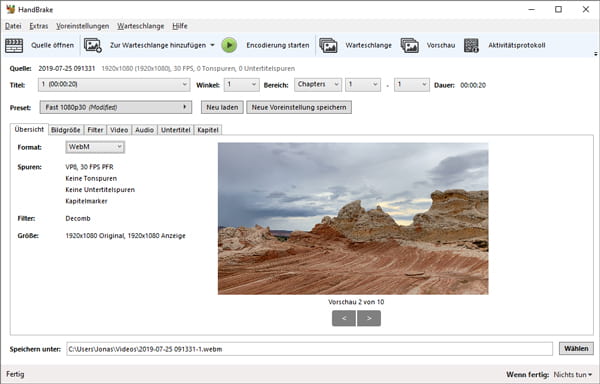
Task: Switch to the Bildgröße tab
Action: pos(66,130)
